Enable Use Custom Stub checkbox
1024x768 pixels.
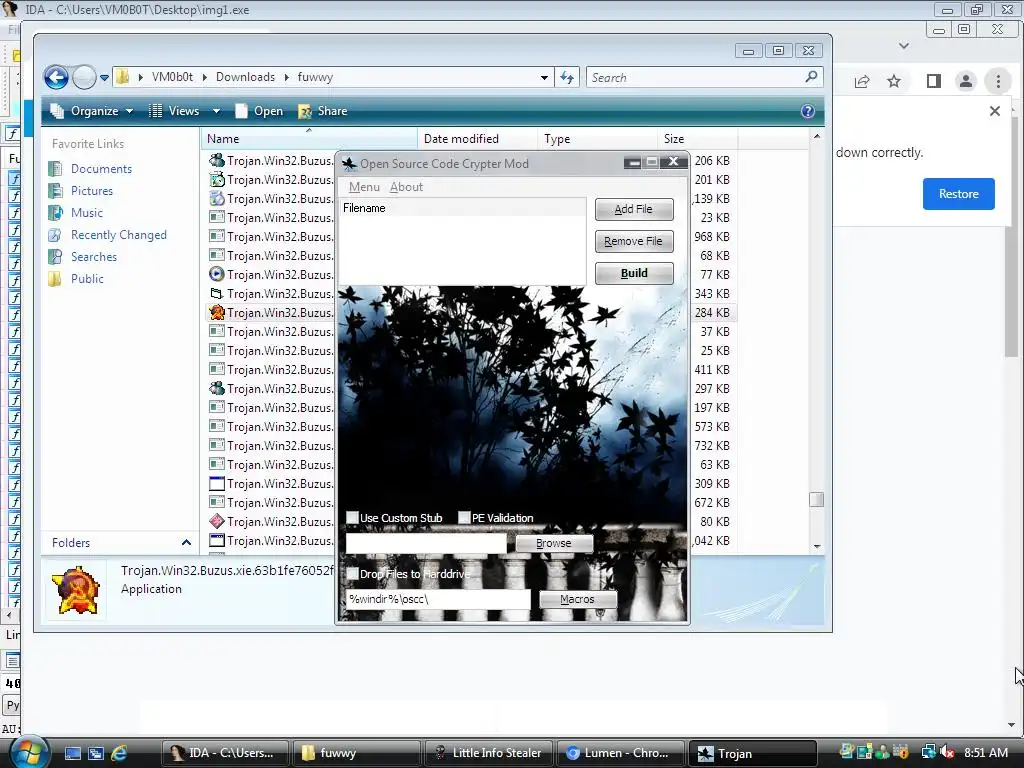click(x=353, y=518)
